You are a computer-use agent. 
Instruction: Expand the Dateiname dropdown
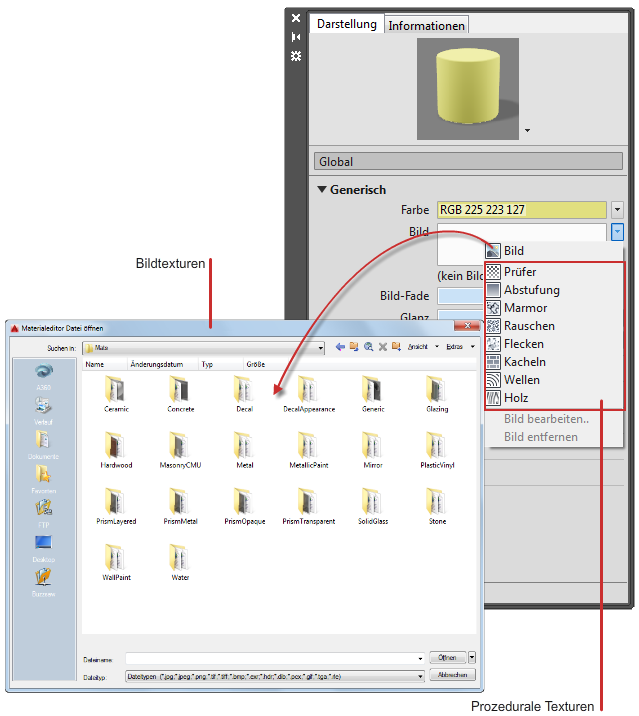coord(420,658)
